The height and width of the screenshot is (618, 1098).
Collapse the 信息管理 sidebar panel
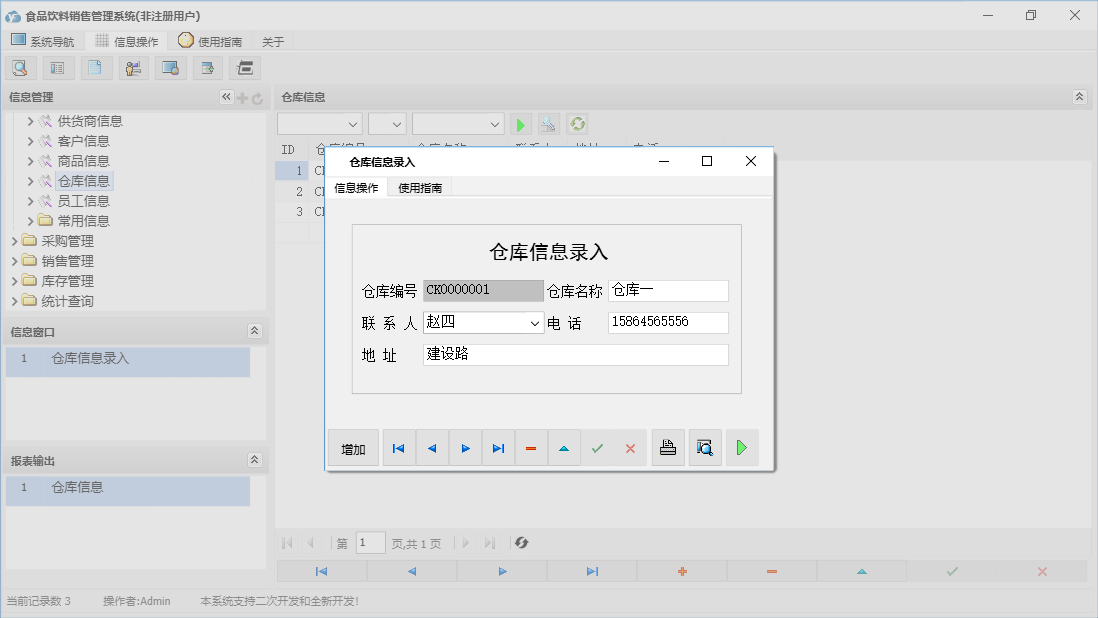[x=226, y=97]
